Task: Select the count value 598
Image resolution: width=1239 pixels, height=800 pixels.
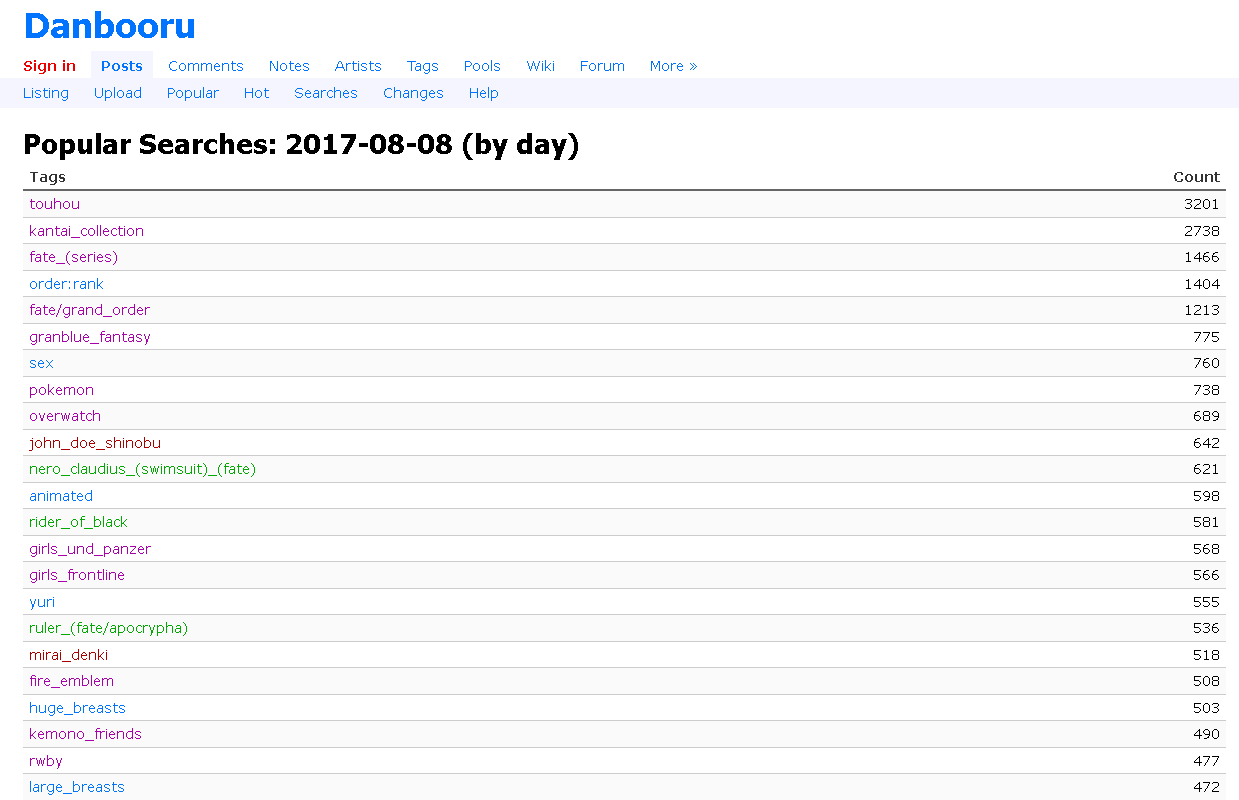Action: point(1206,496)
